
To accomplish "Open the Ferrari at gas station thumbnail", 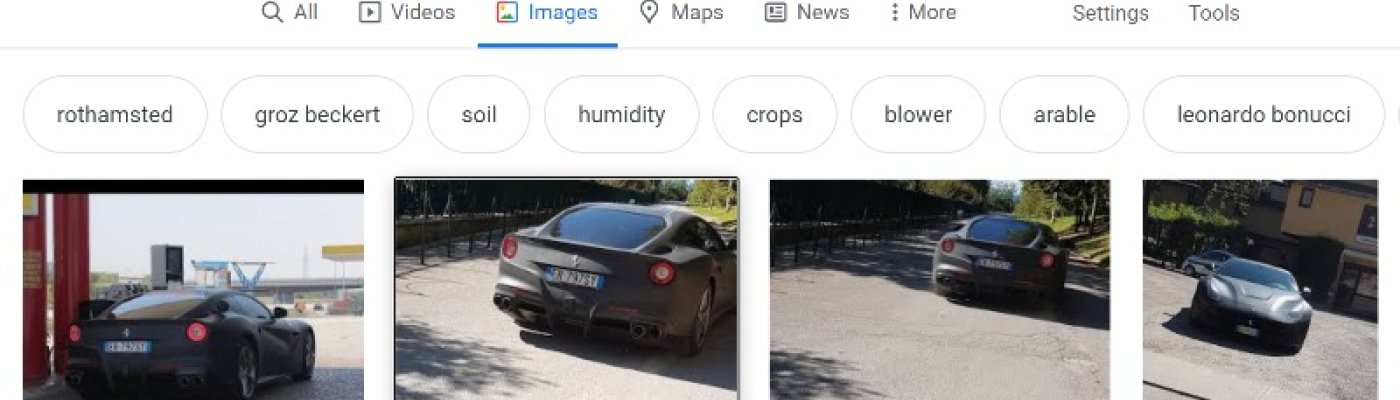I will (x=193, y=290).
